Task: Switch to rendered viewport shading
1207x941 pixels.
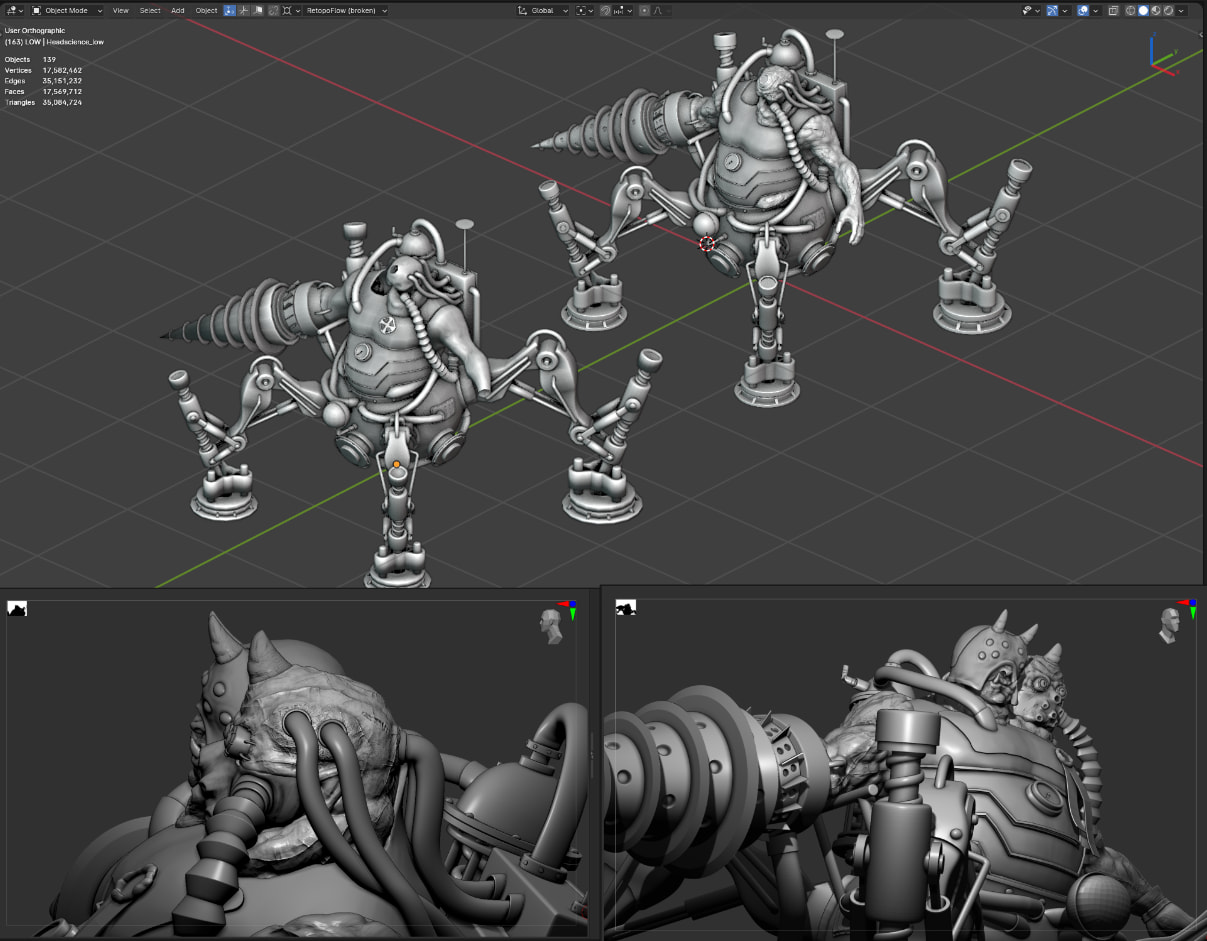Action: click(x=1167, y=10)
